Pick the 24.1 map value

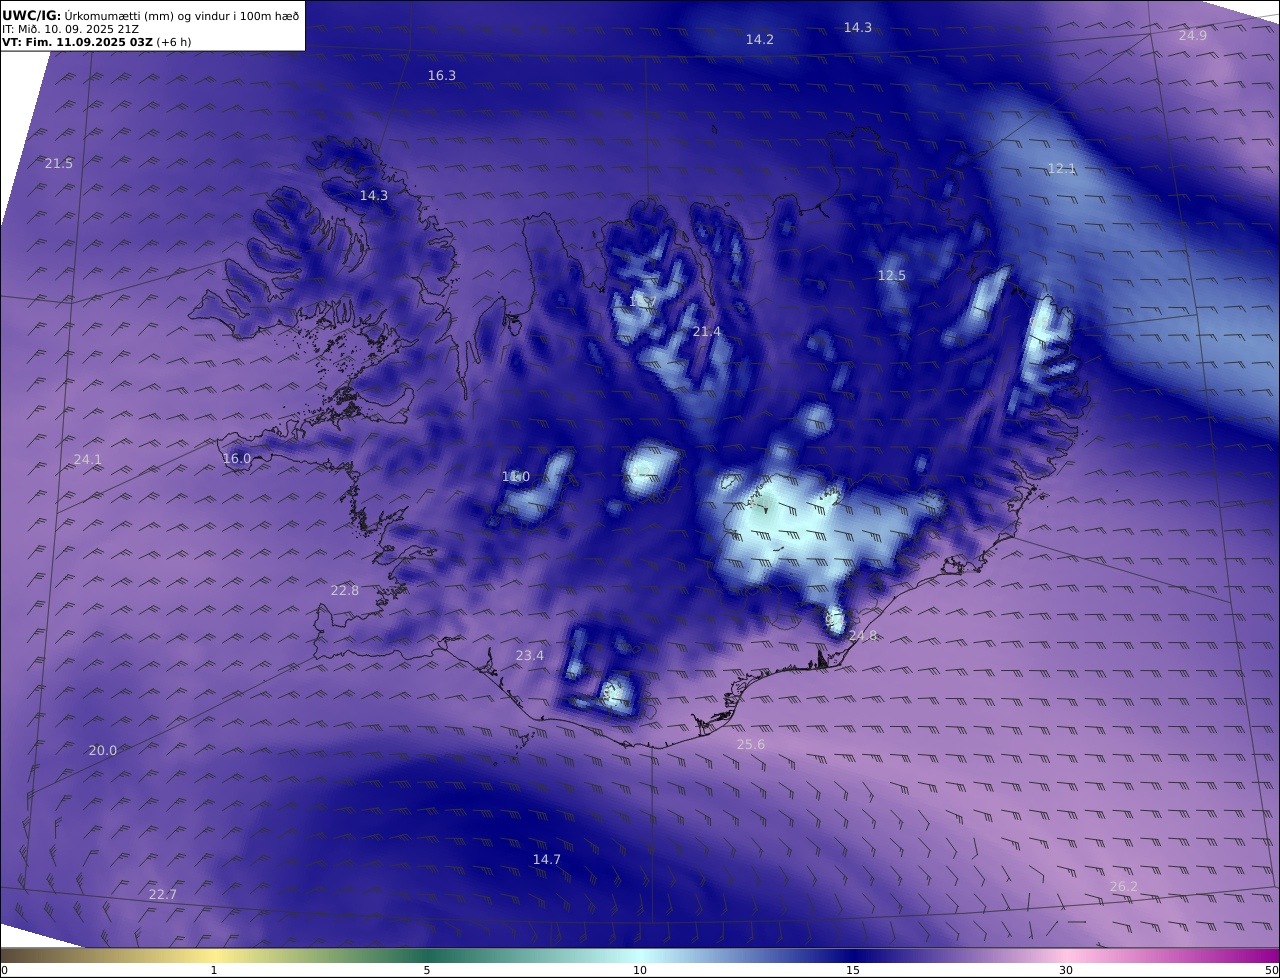[87, 460]
